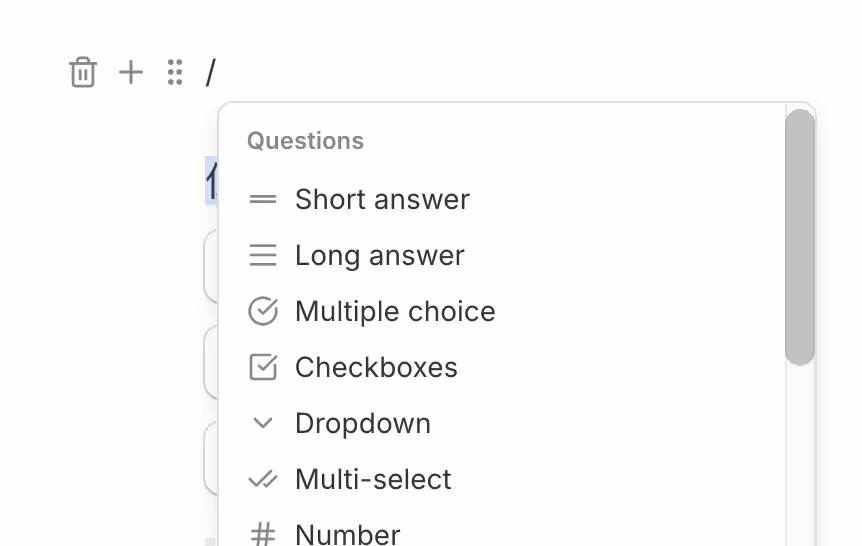Click the six-dot drag handle icon
Screen dimensions: 862x546
click(175, 73)
